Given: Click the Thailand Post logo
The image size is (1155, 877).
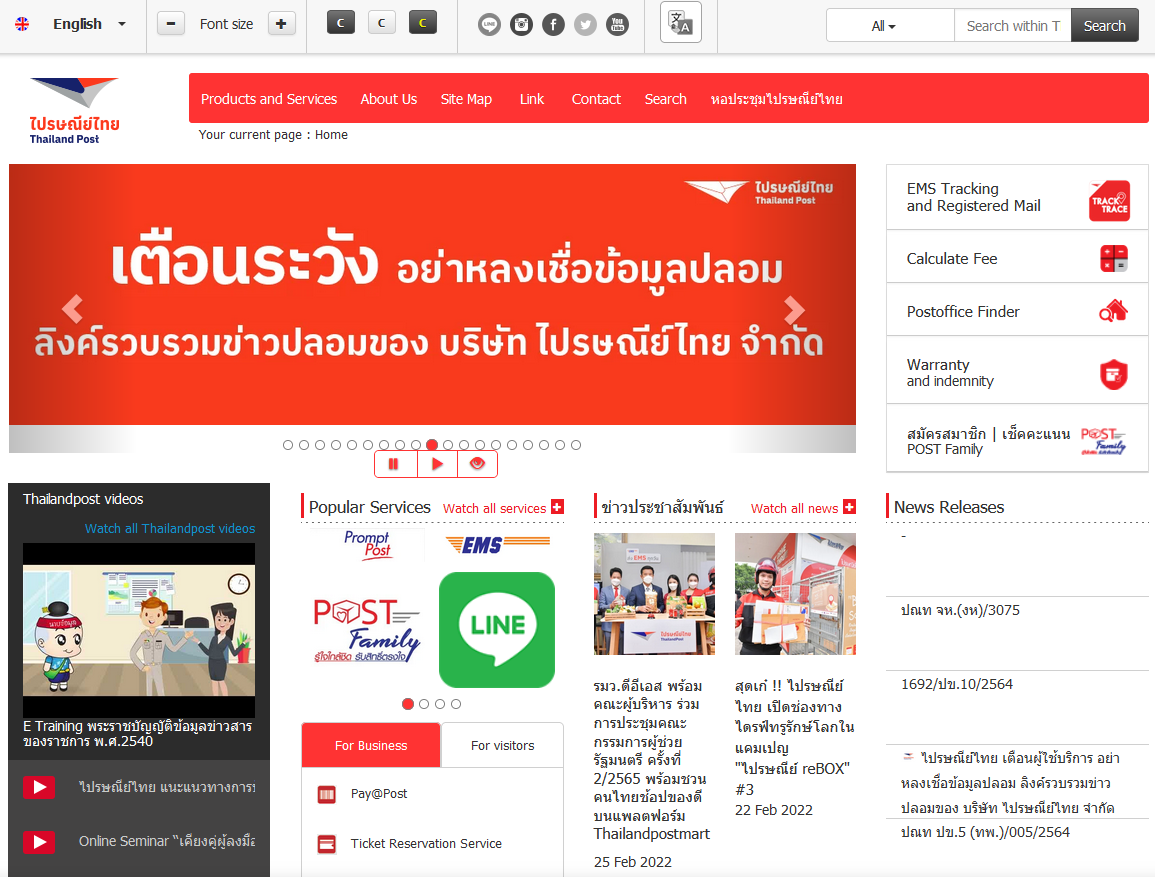Looking at the screenshot, I should (x=74, y=110).
